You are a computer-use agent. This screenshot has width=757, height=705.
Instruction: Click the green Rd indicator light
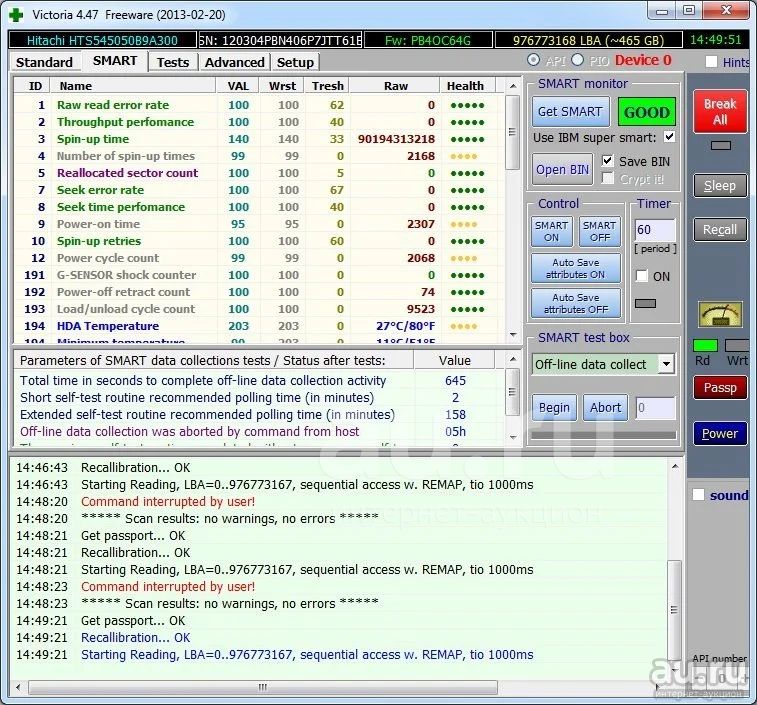point(705,345)
